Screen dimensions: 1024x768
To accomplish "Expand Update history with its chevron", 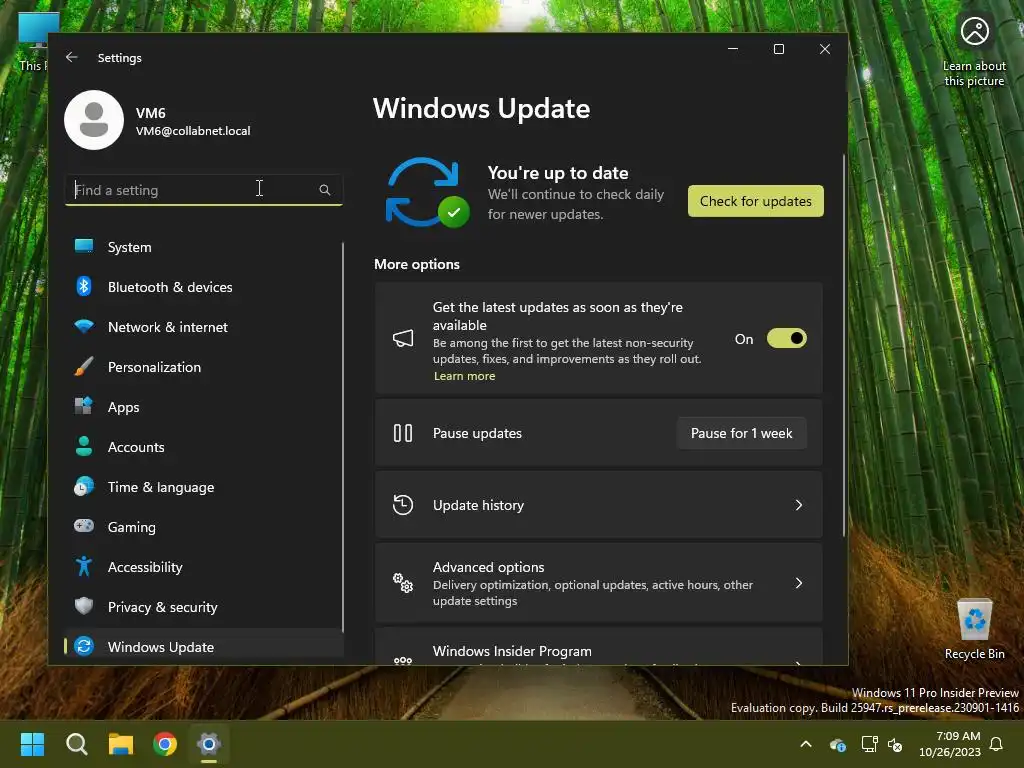I will (x=799, y=505).
